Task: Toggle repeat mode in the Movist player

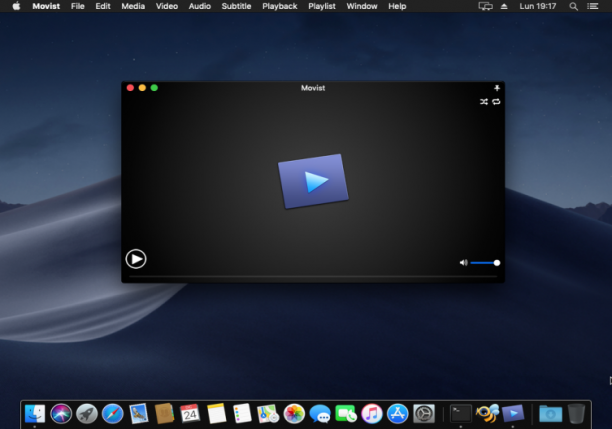Action: [496, 102]
